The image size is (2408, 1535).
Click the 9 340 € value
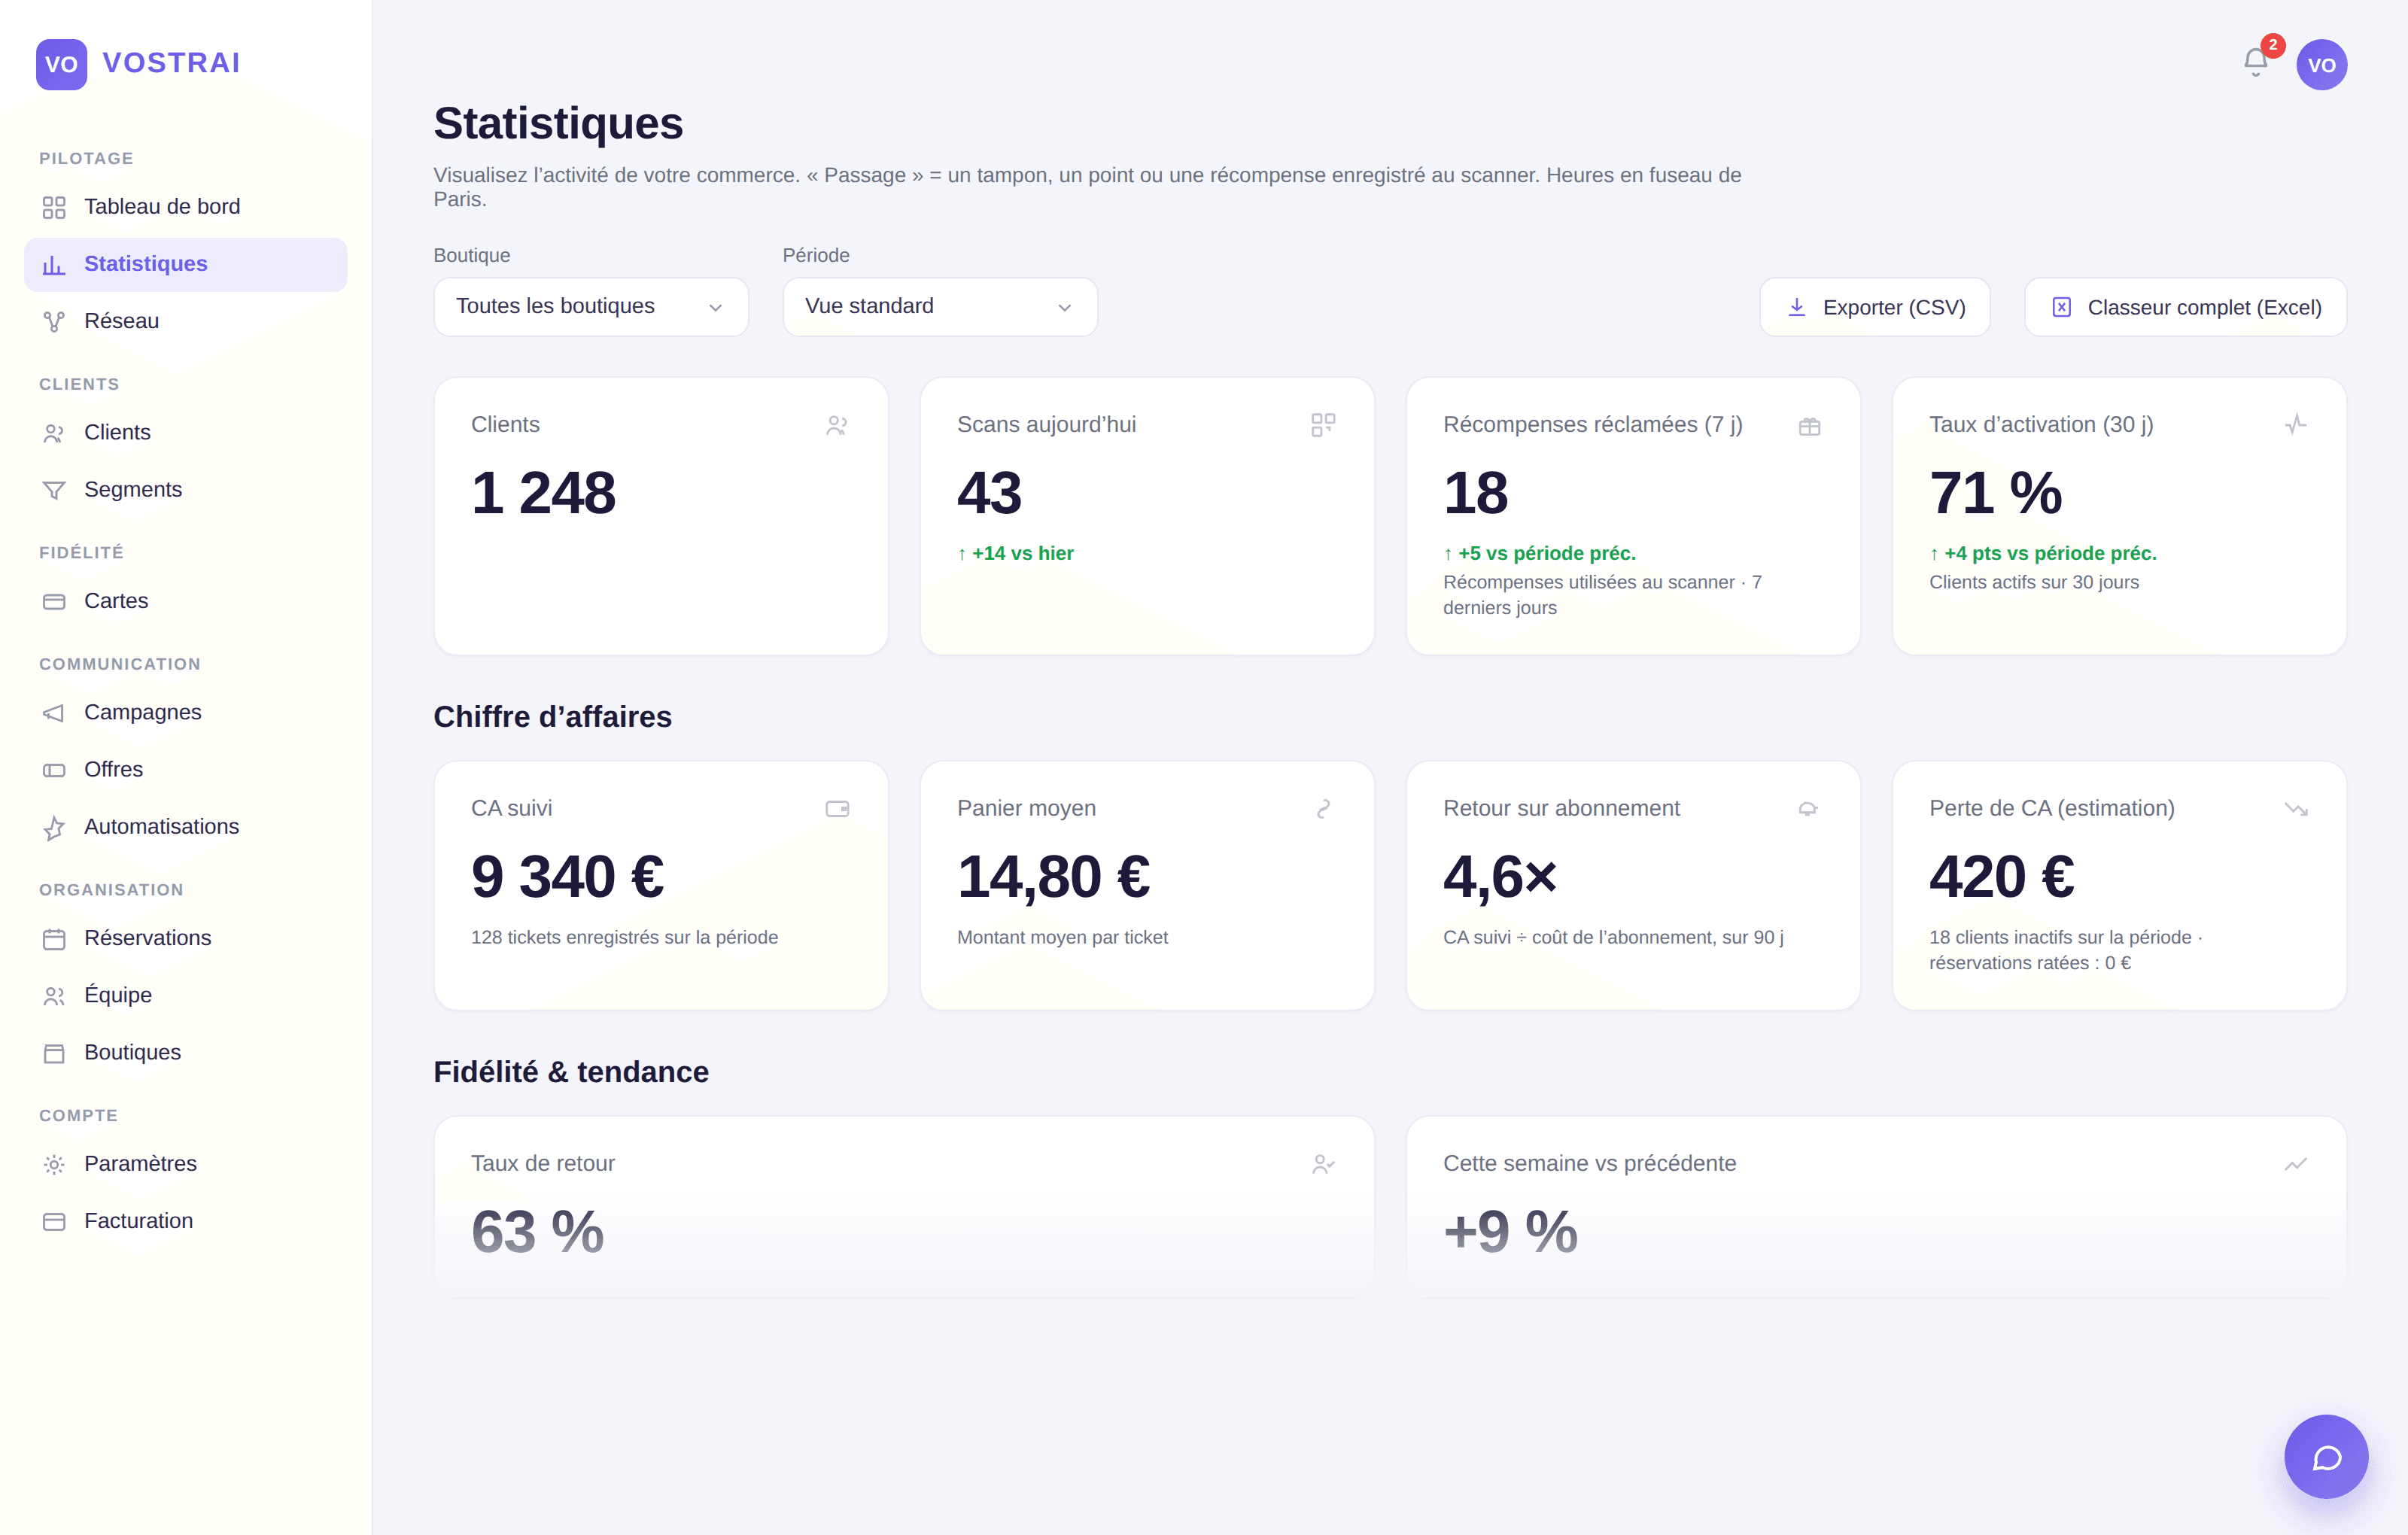click(x=568, y=877)
